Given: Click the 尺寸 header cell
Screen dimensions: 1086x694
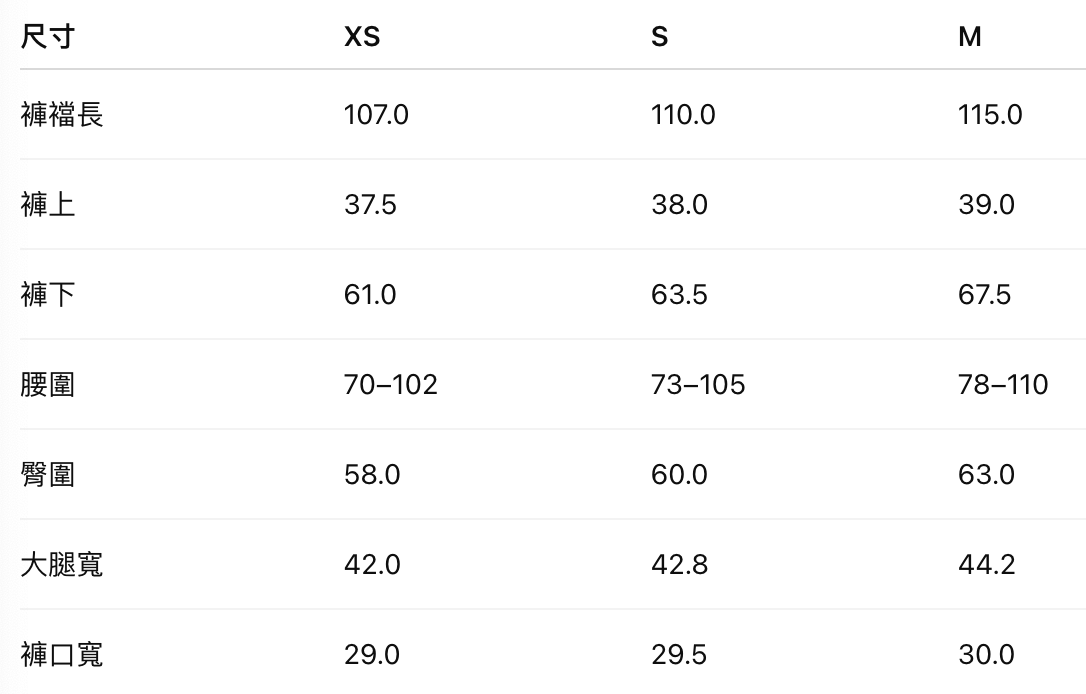Looking at the screenshot, I should 47,37.
